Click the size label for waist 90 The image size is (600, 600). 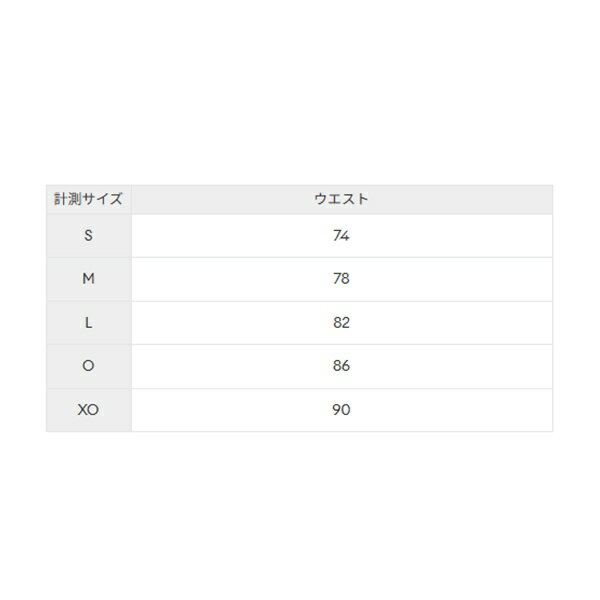(88, 409)
